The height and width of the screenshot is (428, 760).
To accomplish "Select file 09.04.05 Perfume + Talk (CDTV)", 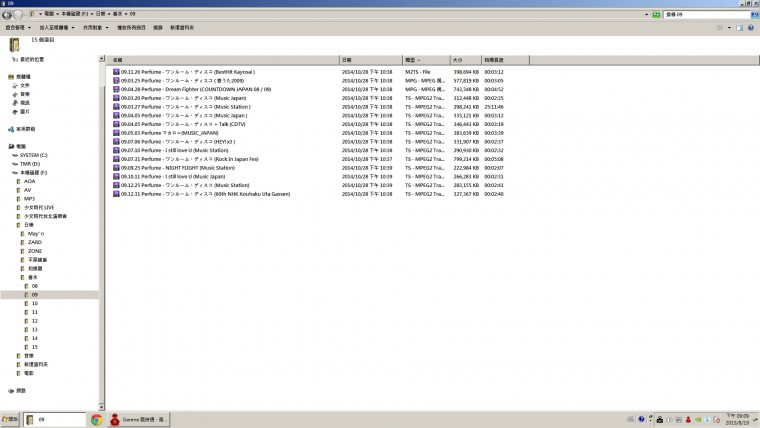I will point(183,124).
